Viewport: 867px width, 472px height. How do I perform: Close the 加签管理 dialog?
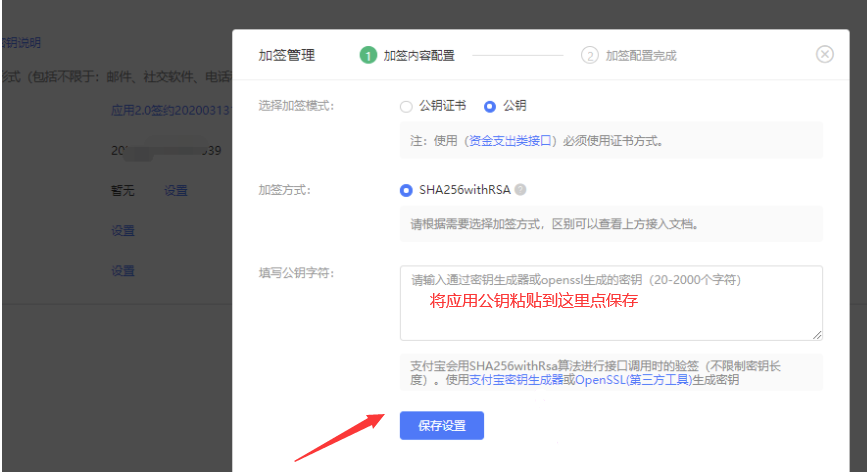(824, 54)
